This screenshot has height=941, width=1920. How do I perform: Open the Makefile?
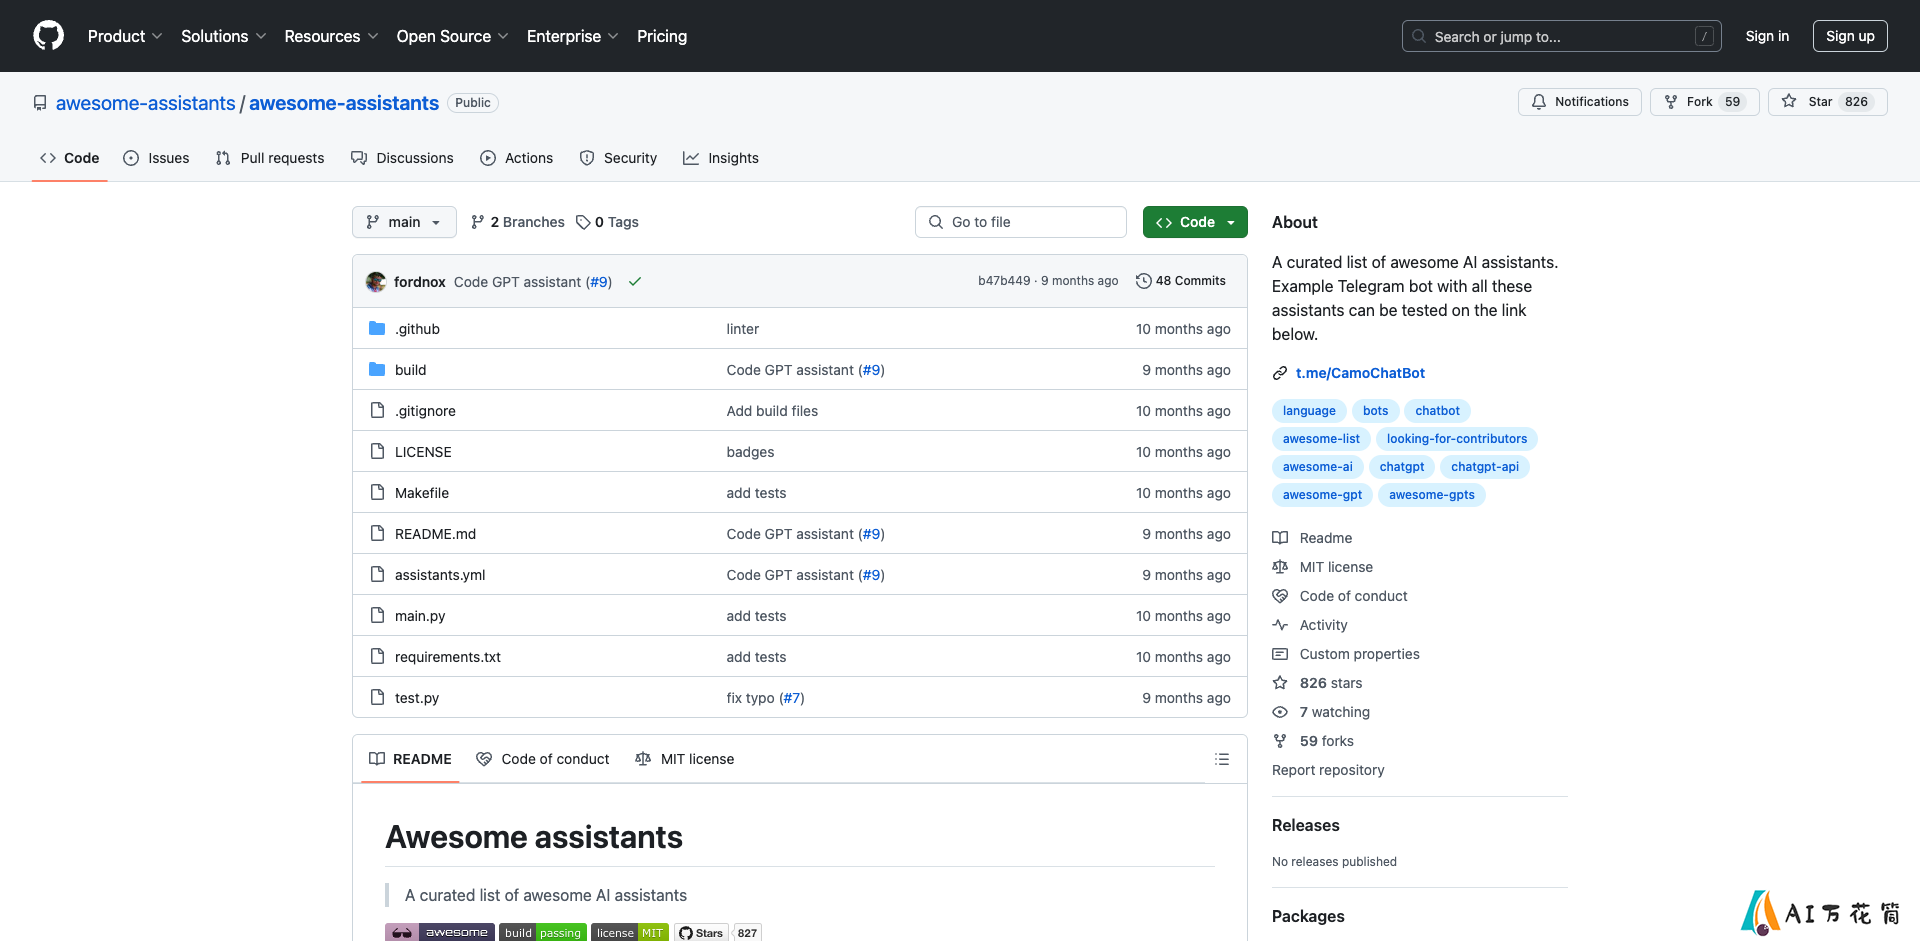tap(422, 493)
